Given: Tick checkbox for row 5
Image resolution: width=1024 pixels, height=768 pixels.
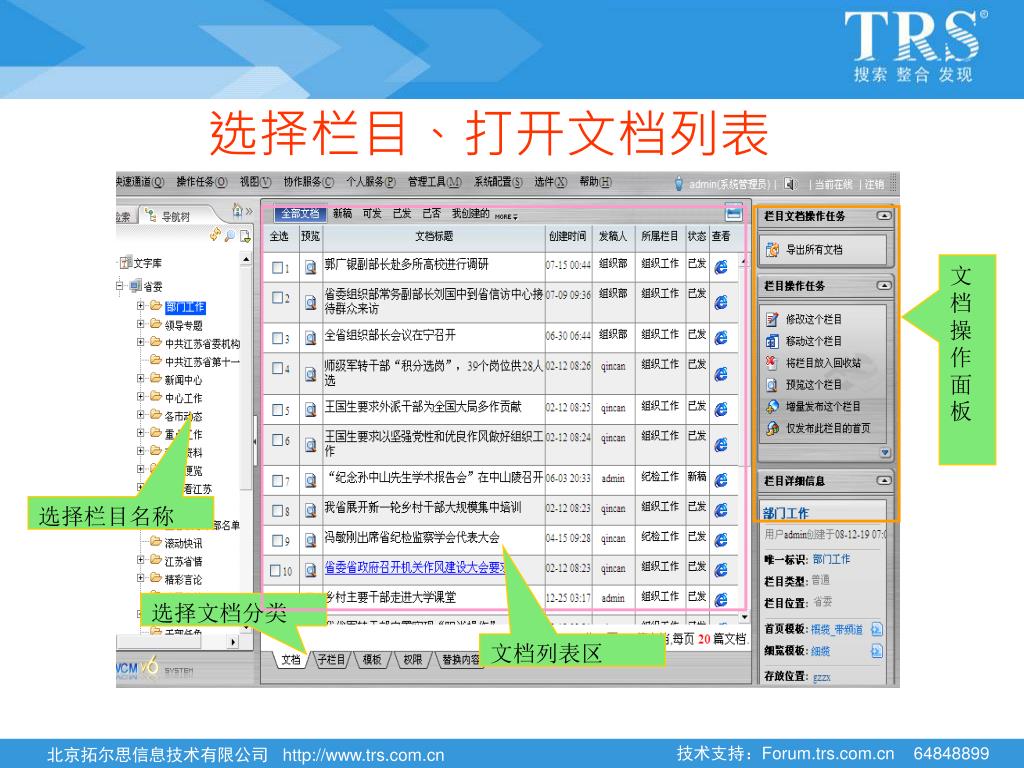Looking at the screenshot, I should coord(278,409).
